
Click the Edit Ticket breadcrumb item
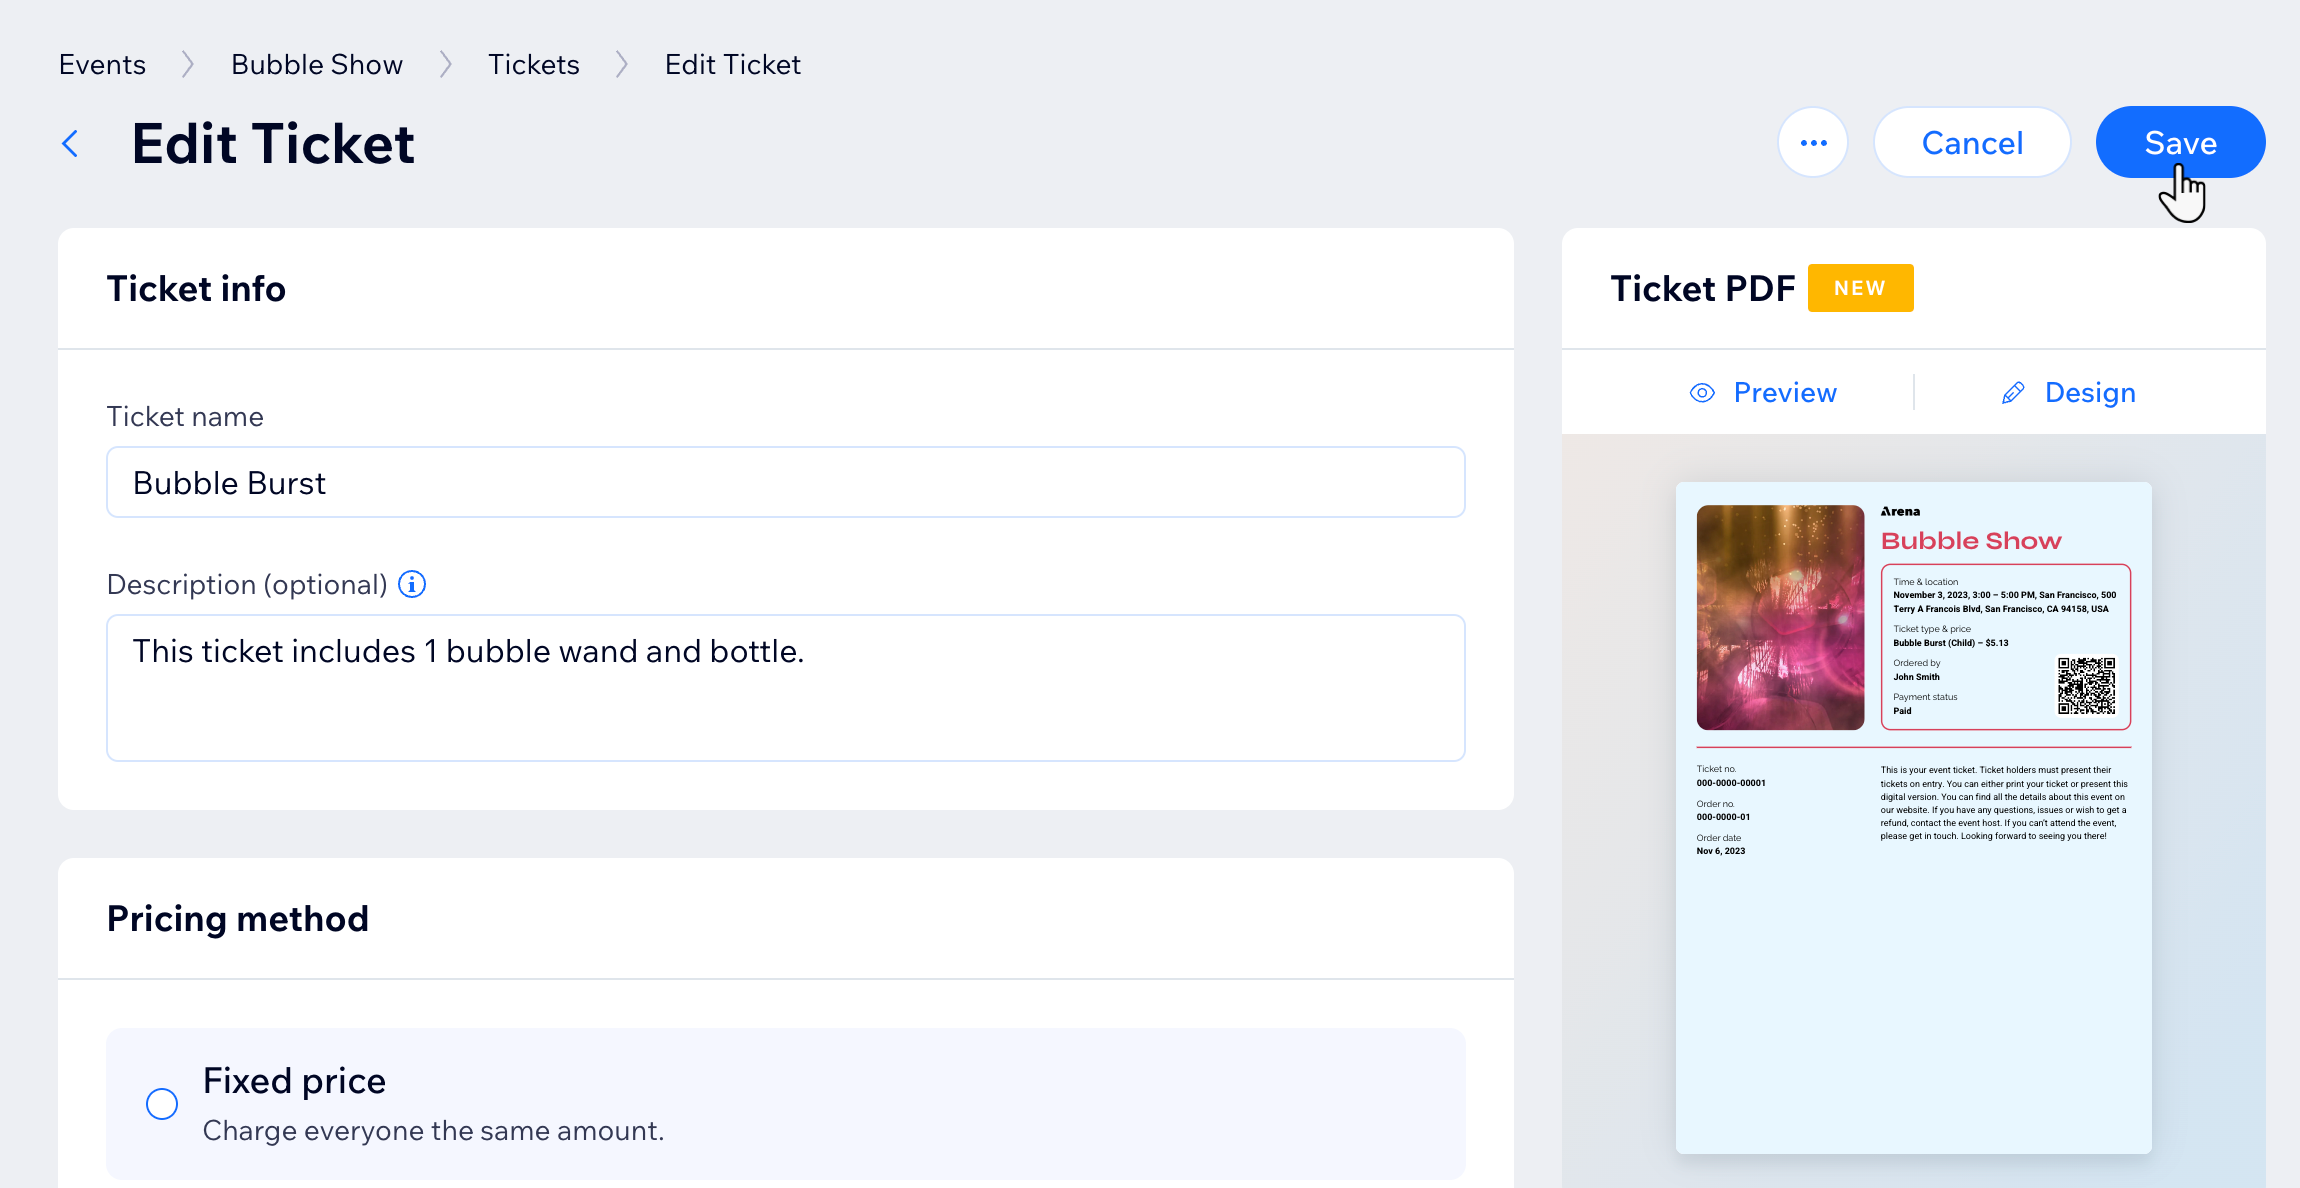coord(733,65)
